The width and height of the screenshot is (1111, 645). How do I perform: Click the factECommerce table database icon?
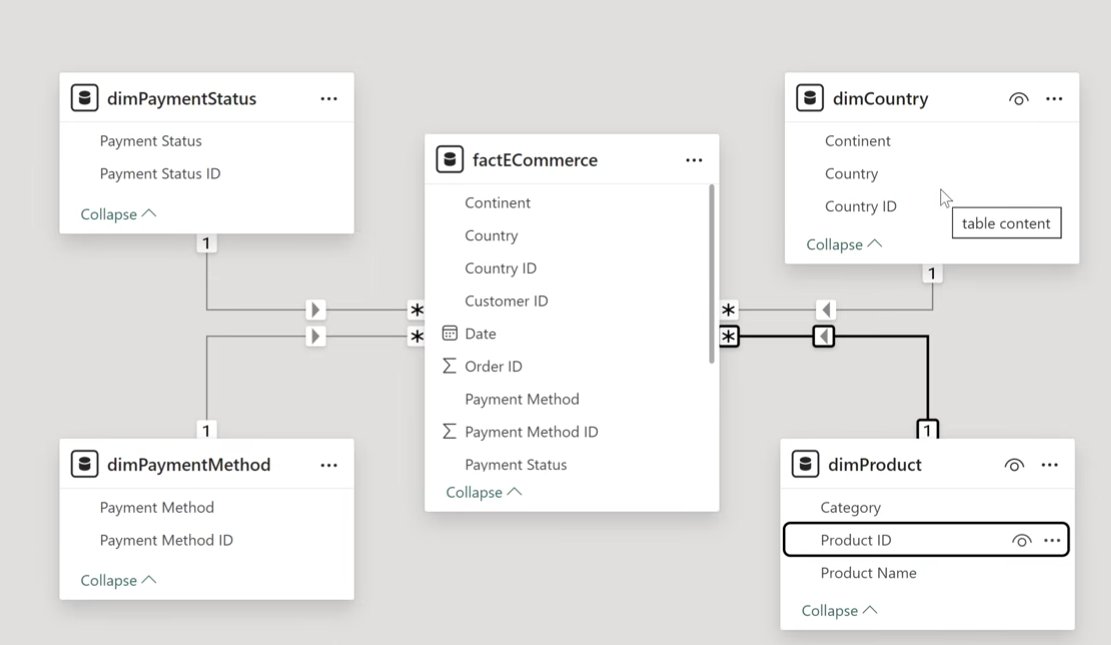pos(449,159)
